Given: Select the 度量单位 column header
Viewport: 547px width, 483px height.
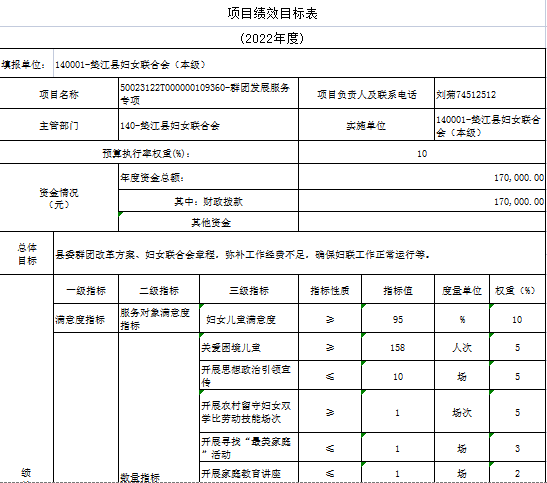Looking at the screenshot, I should pyautogui.click(x=462, y=290).
